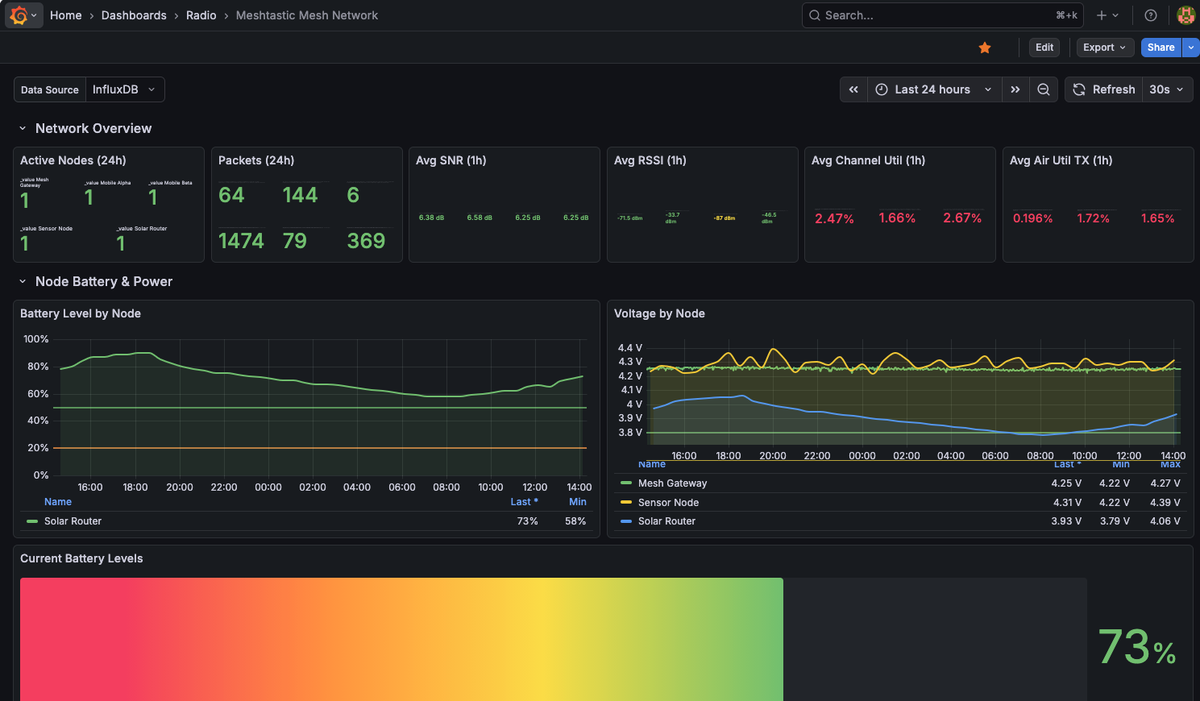The width and height of the screenshot is (1200, 701).
Task: Zoom out time range with magnifier icon
Action: [x=1043, y=89]
